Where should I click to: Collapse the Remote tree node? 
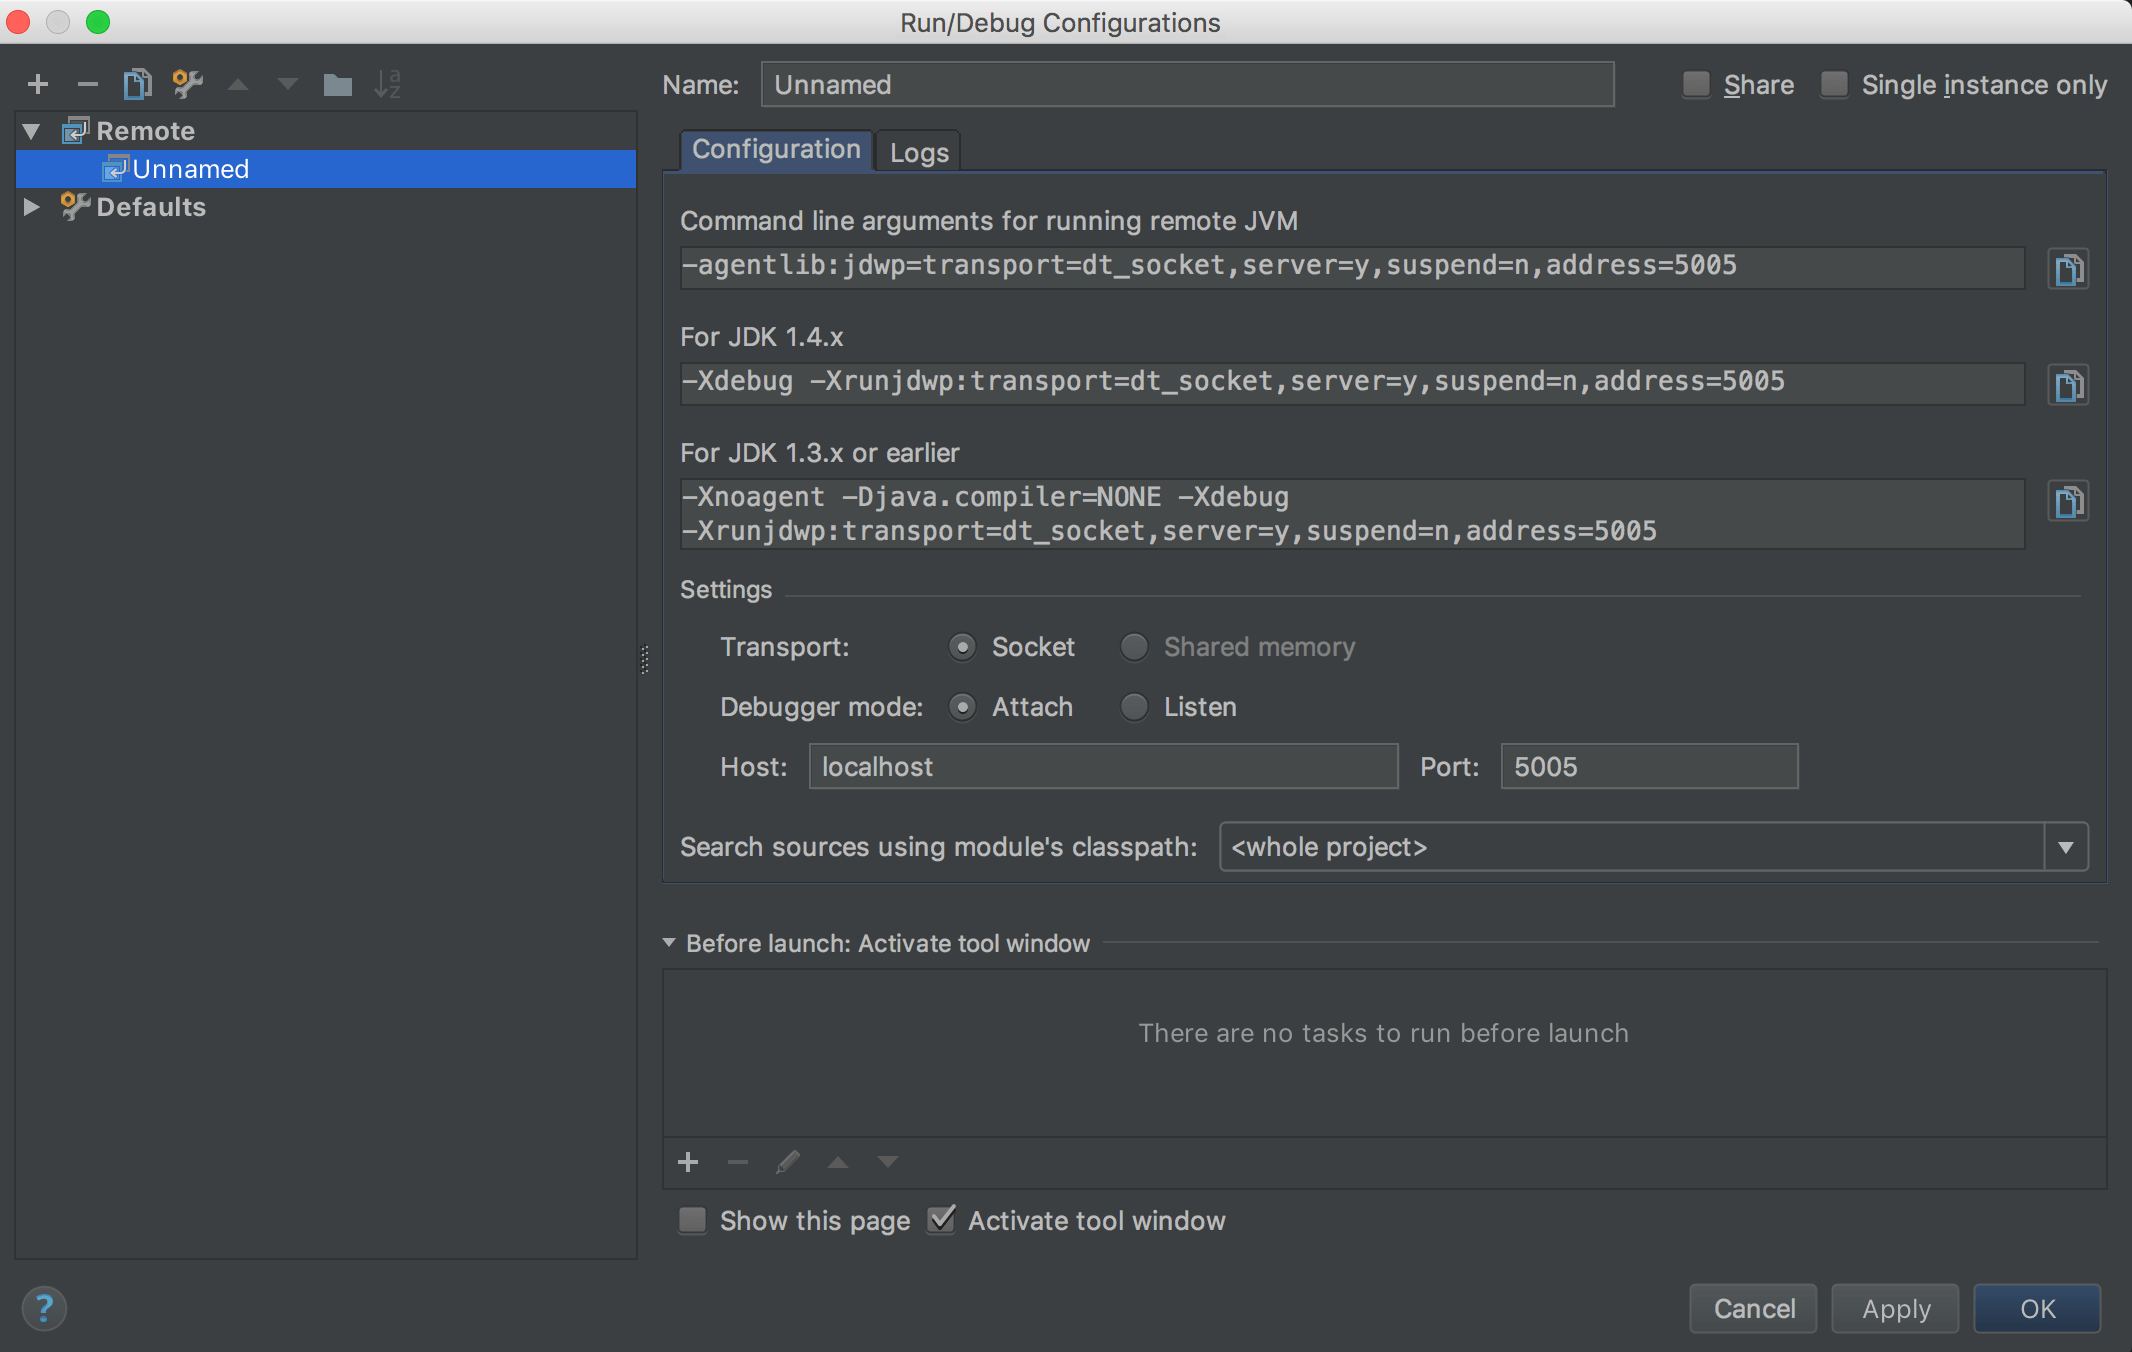coord(31,131)
